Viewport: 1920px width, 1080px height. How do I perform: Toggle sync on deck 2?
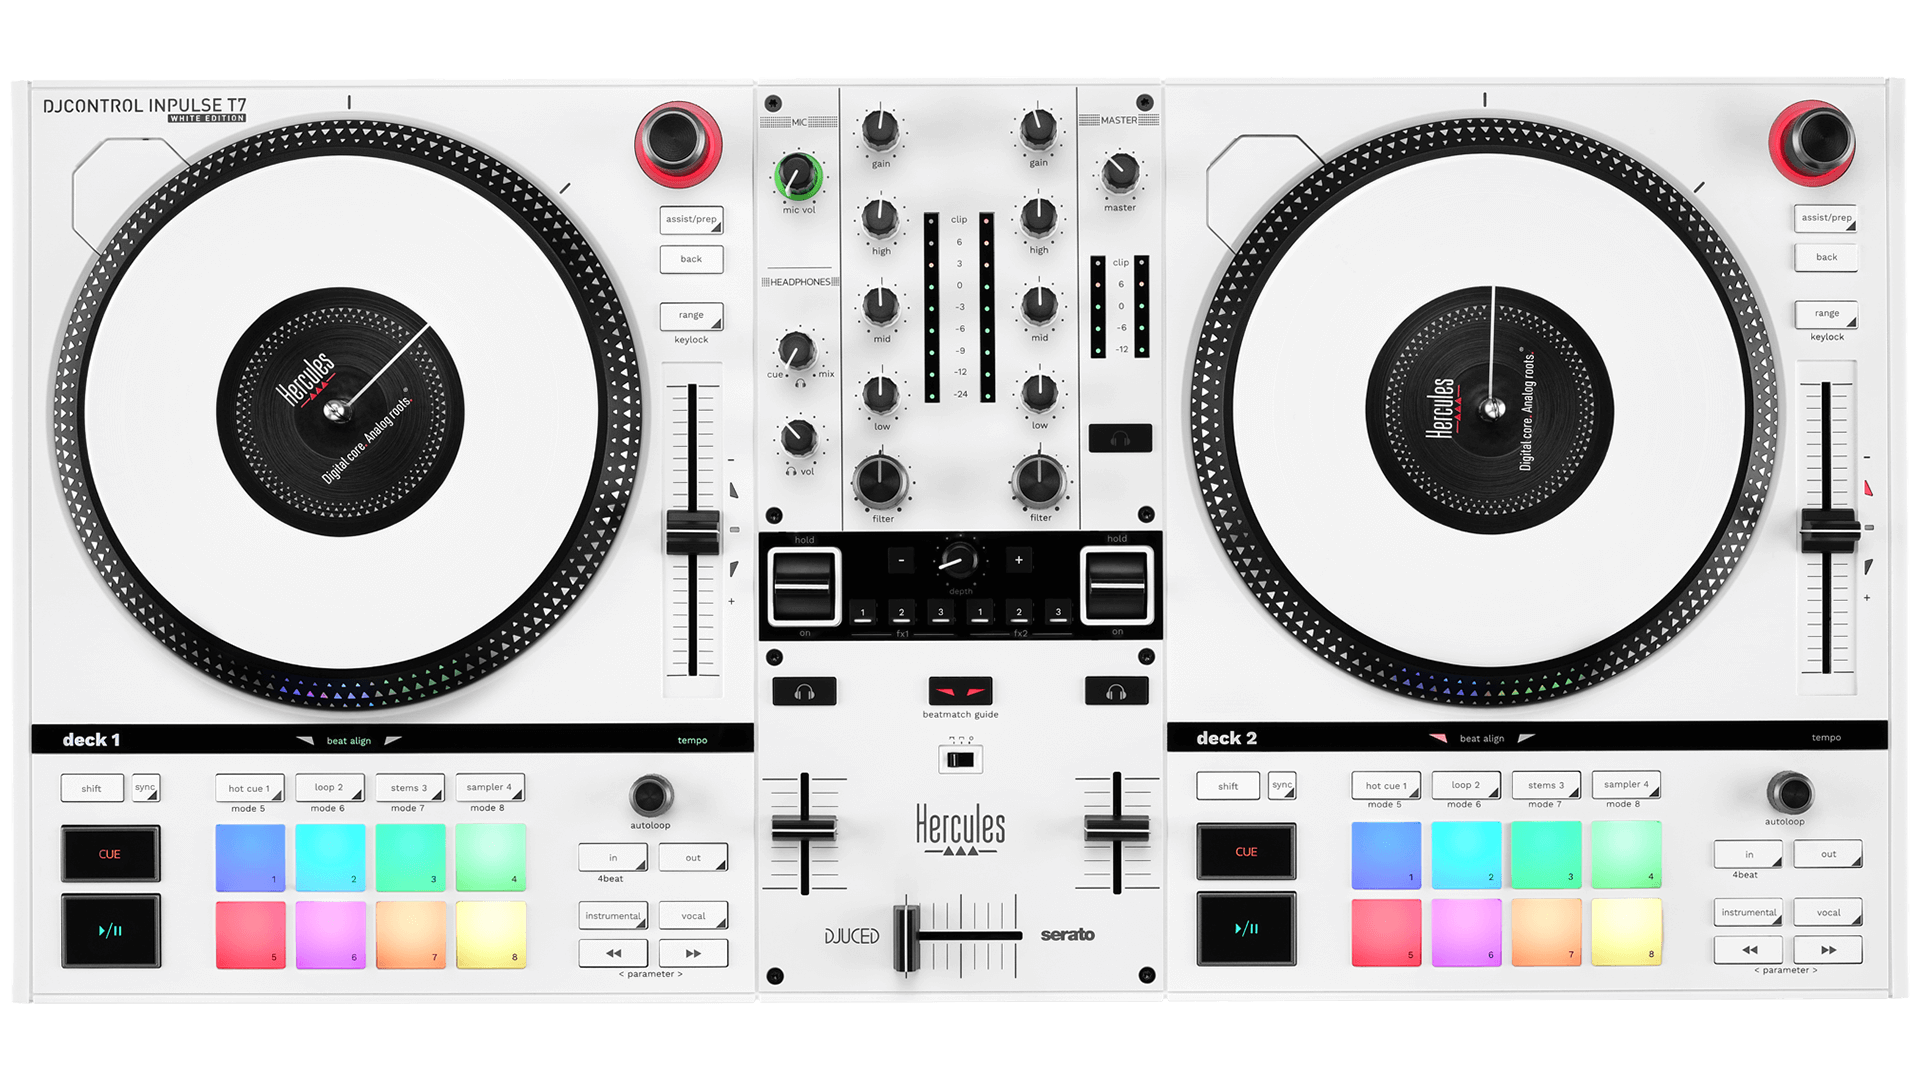pos(1282,786)
